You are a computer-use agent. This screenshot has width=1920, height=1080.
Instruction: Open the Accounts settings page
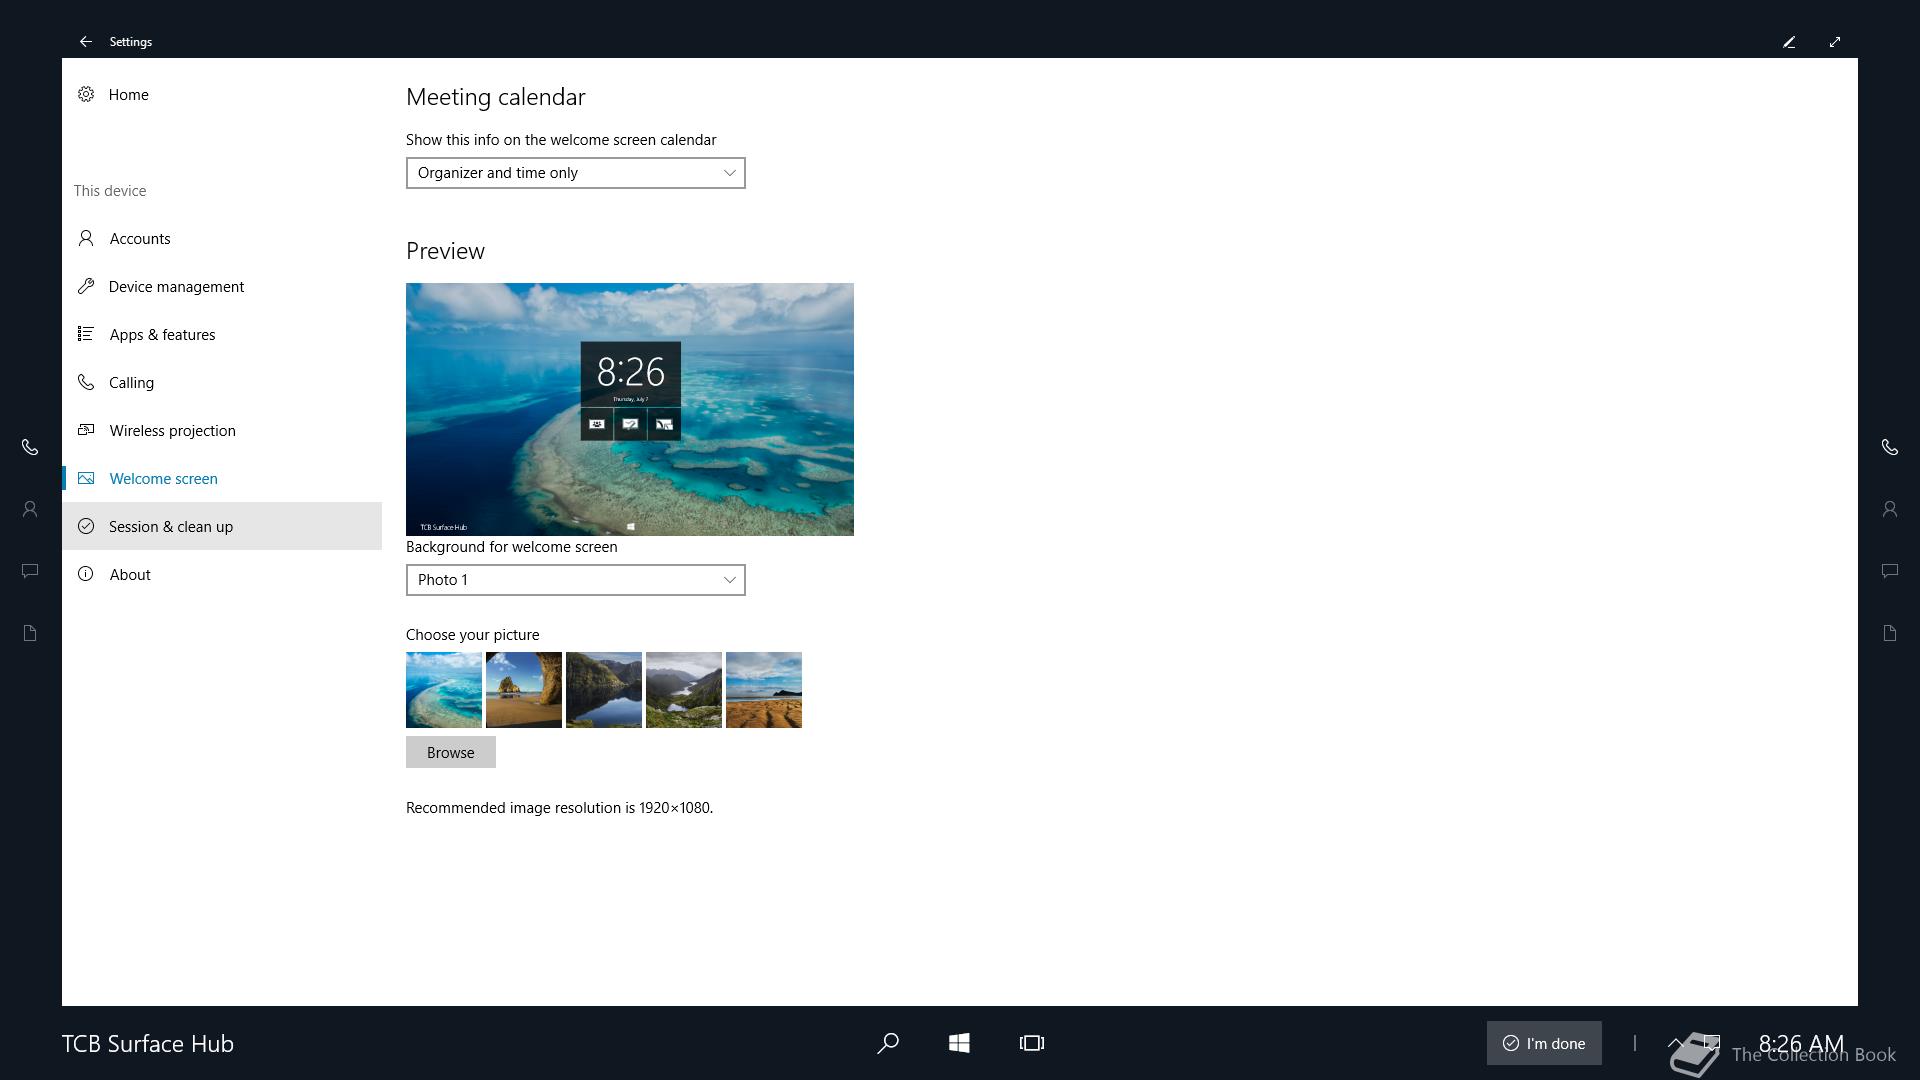pos(222,238)
